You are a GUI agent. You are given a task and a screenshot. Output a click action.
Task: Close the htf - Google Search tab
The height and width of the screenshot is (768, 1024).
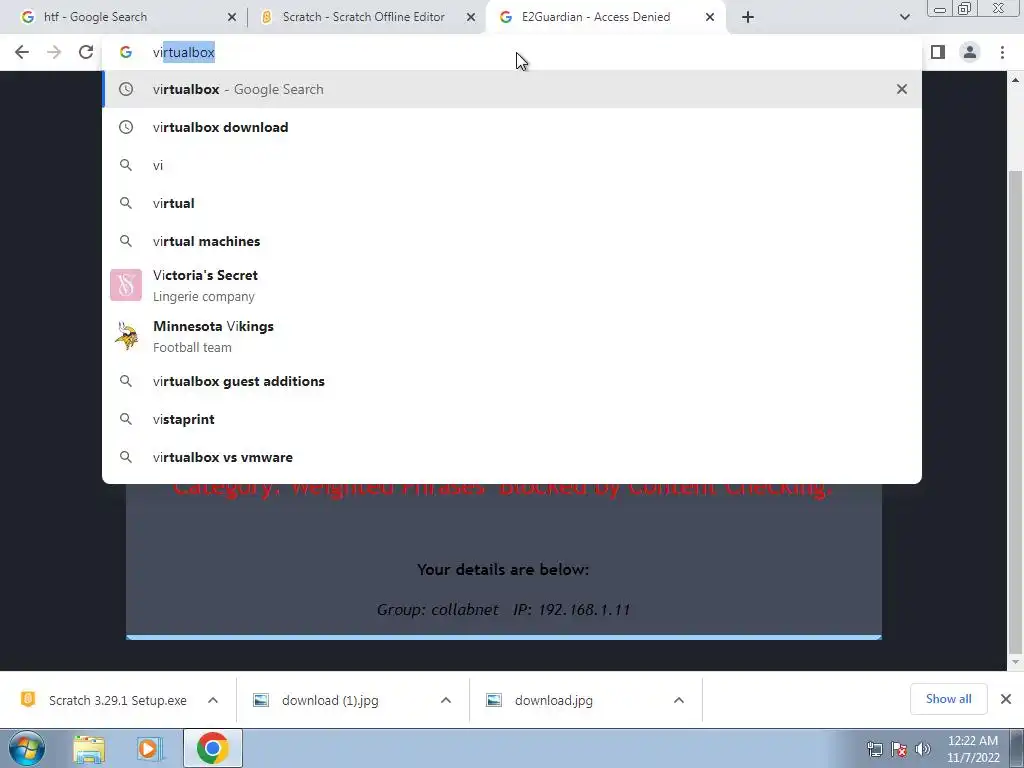(232, 18)
